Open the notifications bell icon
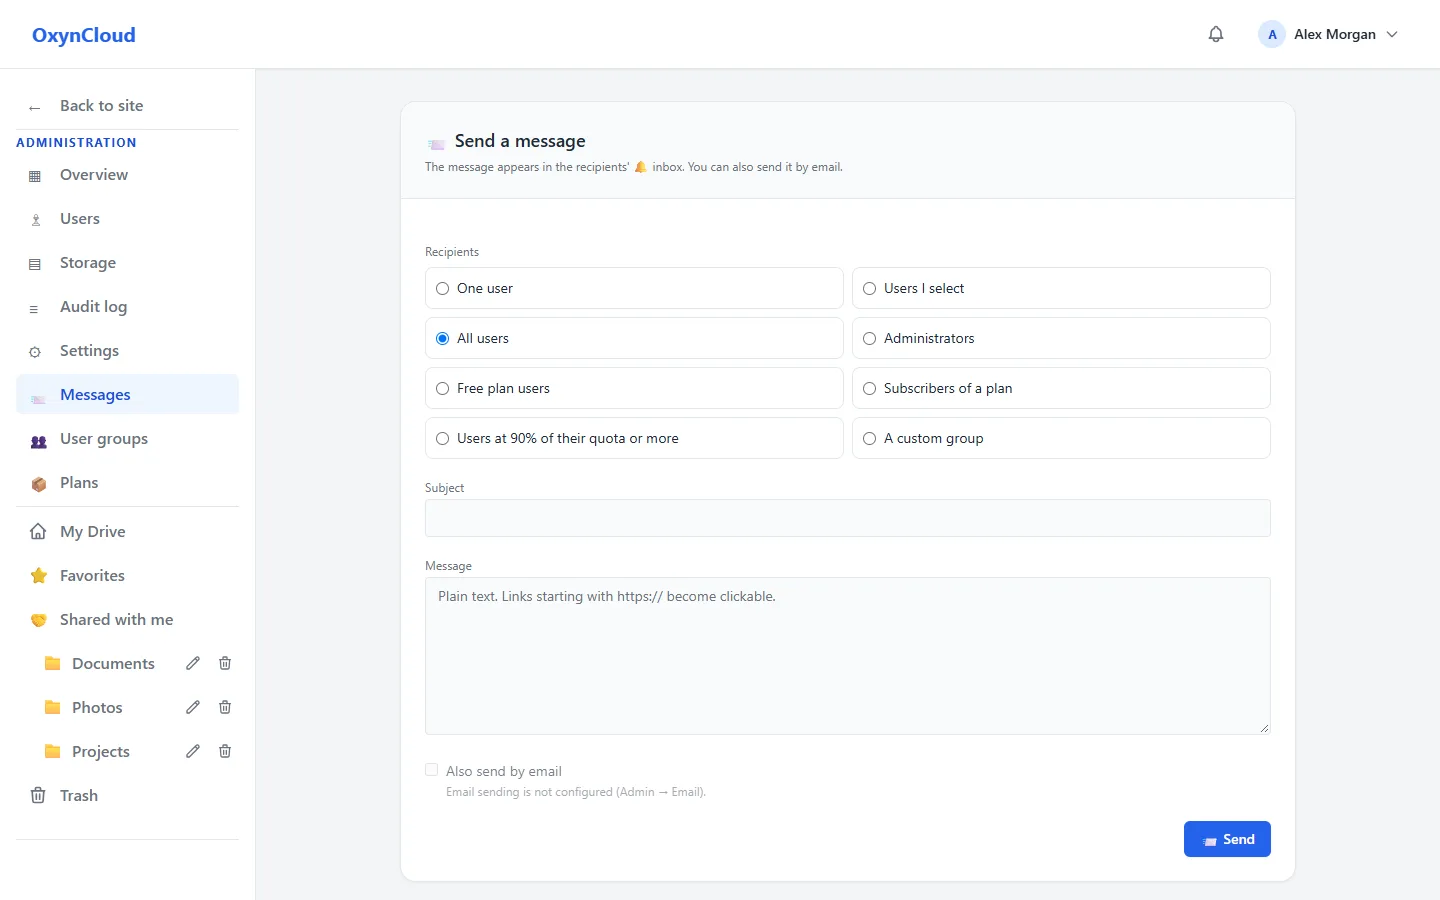The width and height of the screenshot is (1440, 900). pyautogui.click(x=1216, y=34)
